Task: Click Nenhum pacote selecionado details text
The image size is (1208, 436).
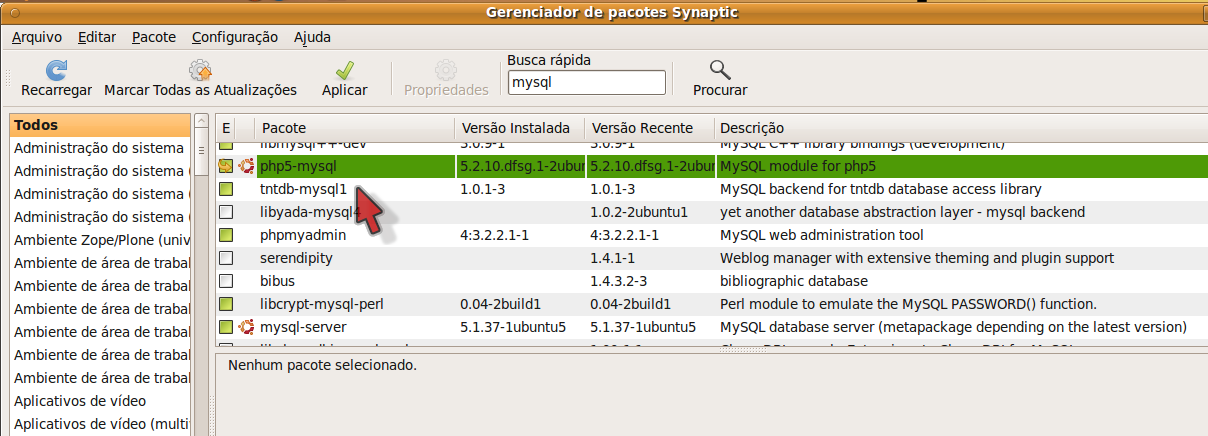Action: [322, 365]
